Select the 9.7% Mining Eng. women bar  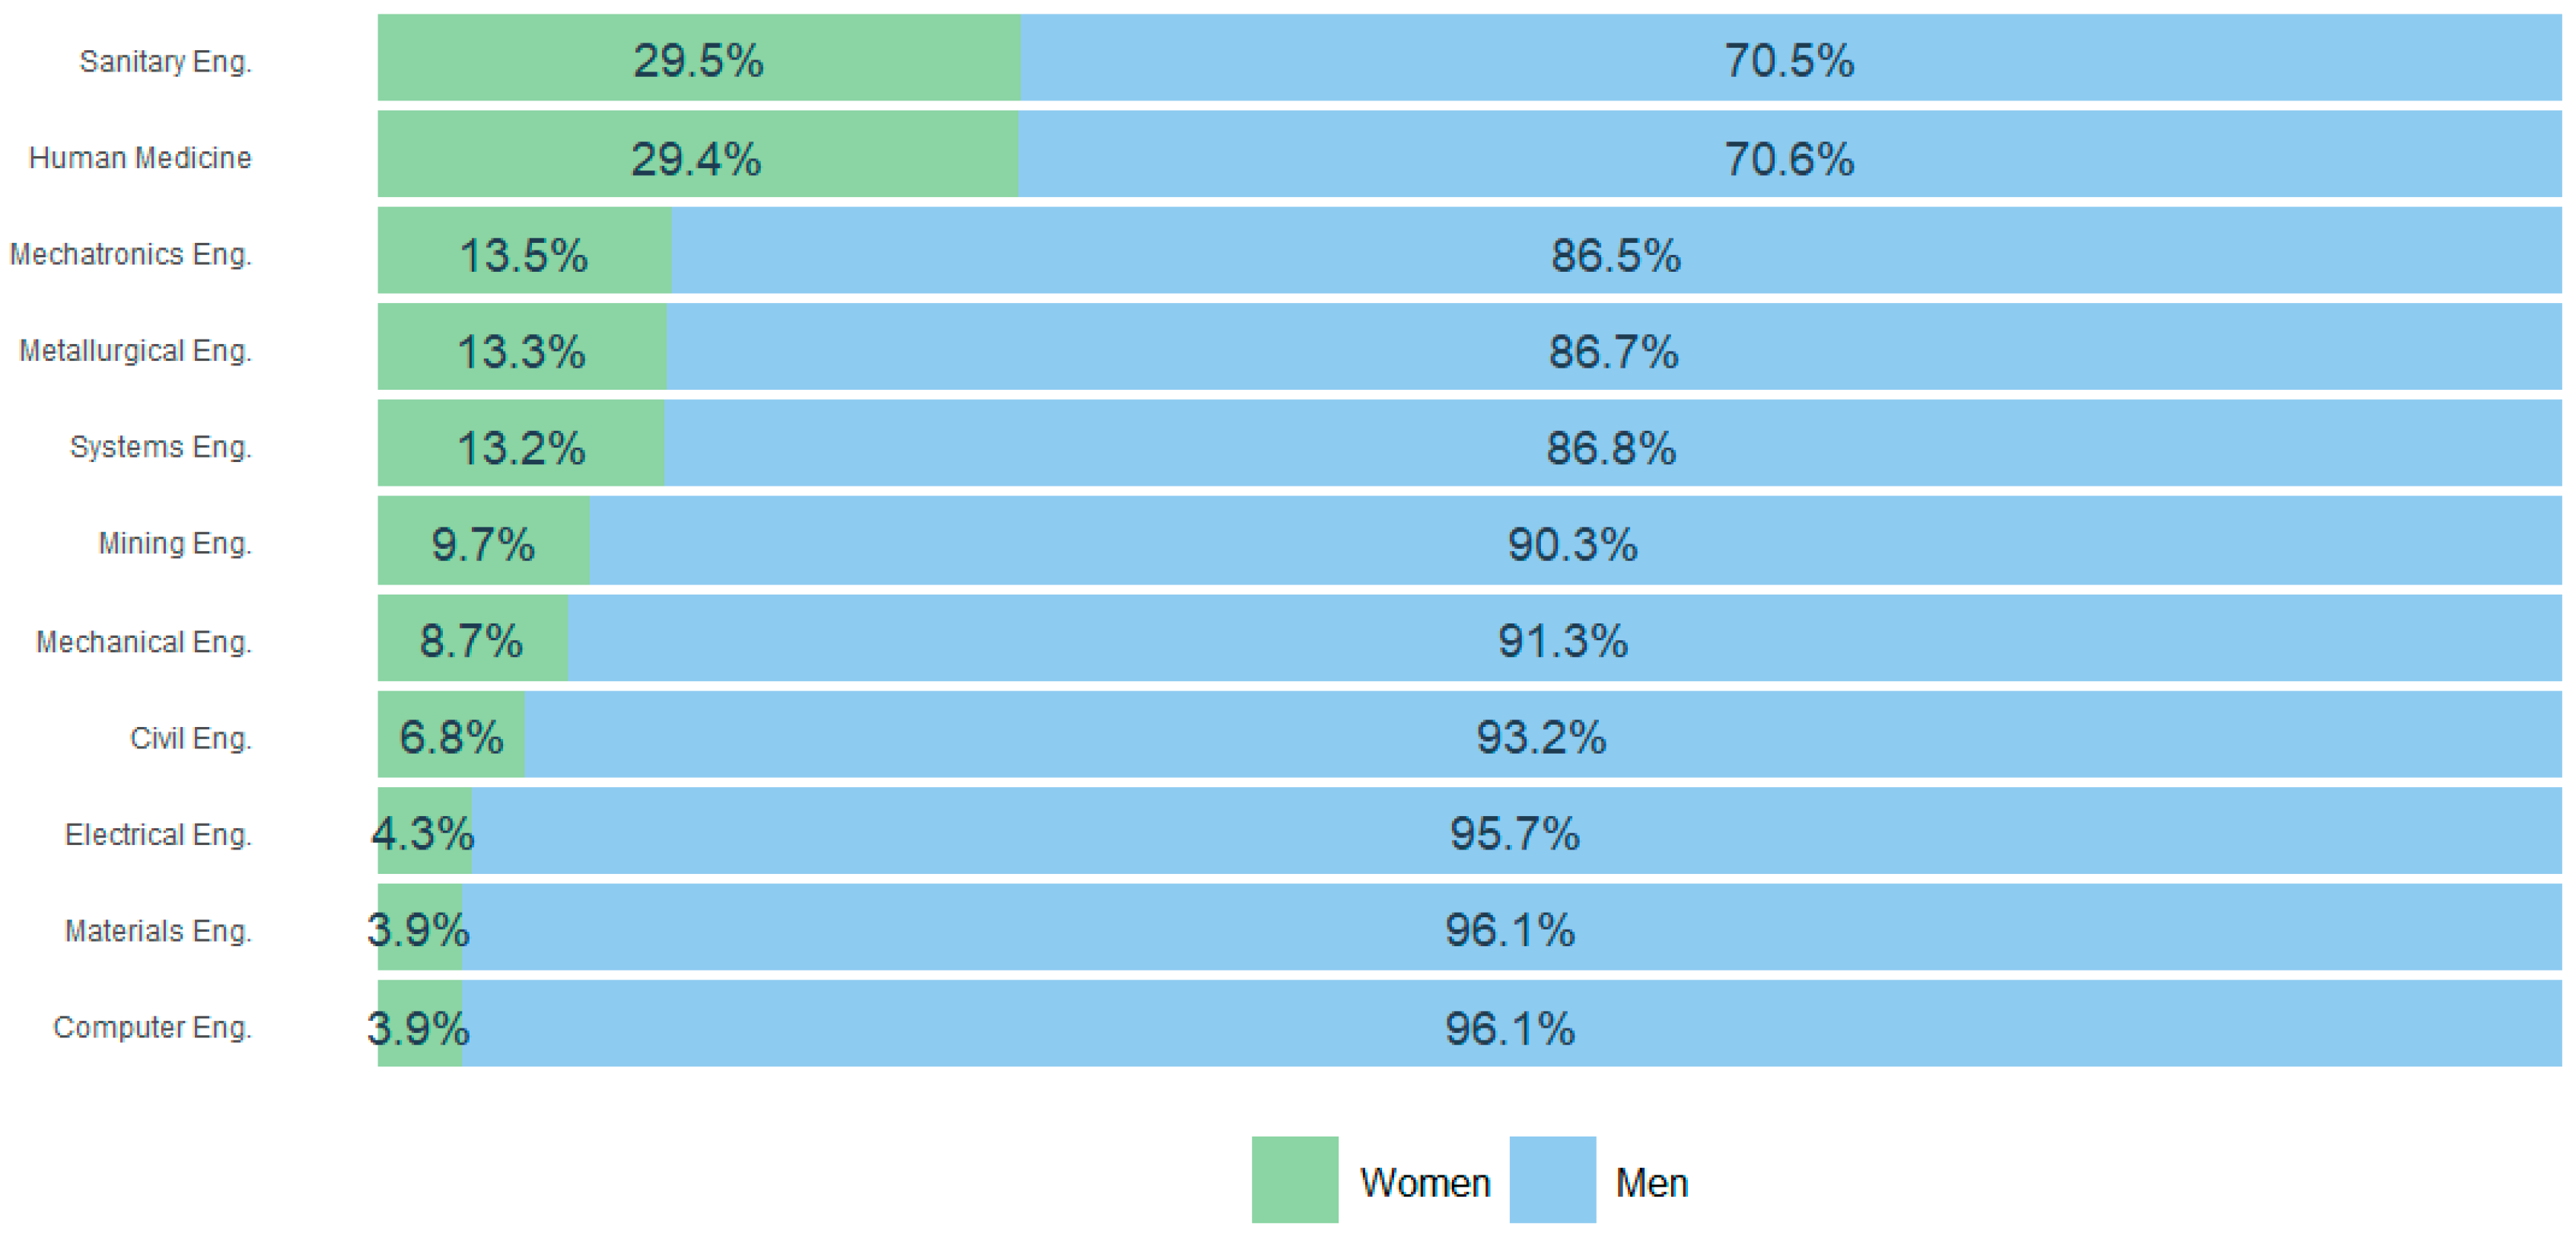(x=483, y=540)
